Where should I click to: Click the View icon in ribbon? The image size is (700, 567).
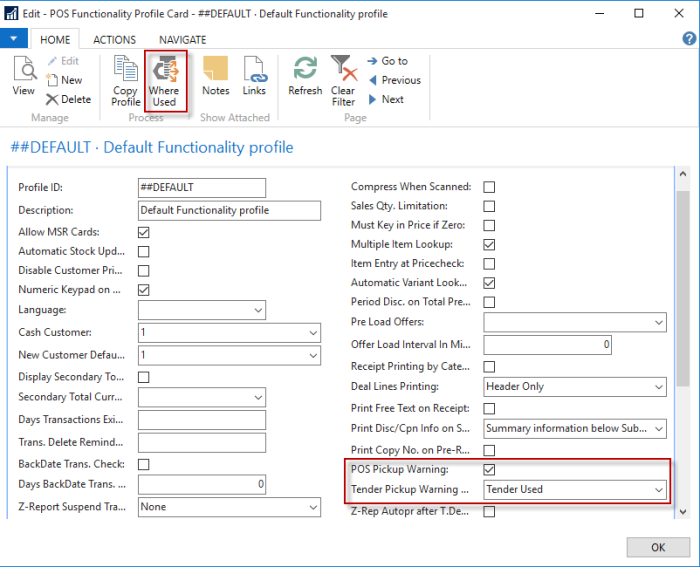[23, 78]
